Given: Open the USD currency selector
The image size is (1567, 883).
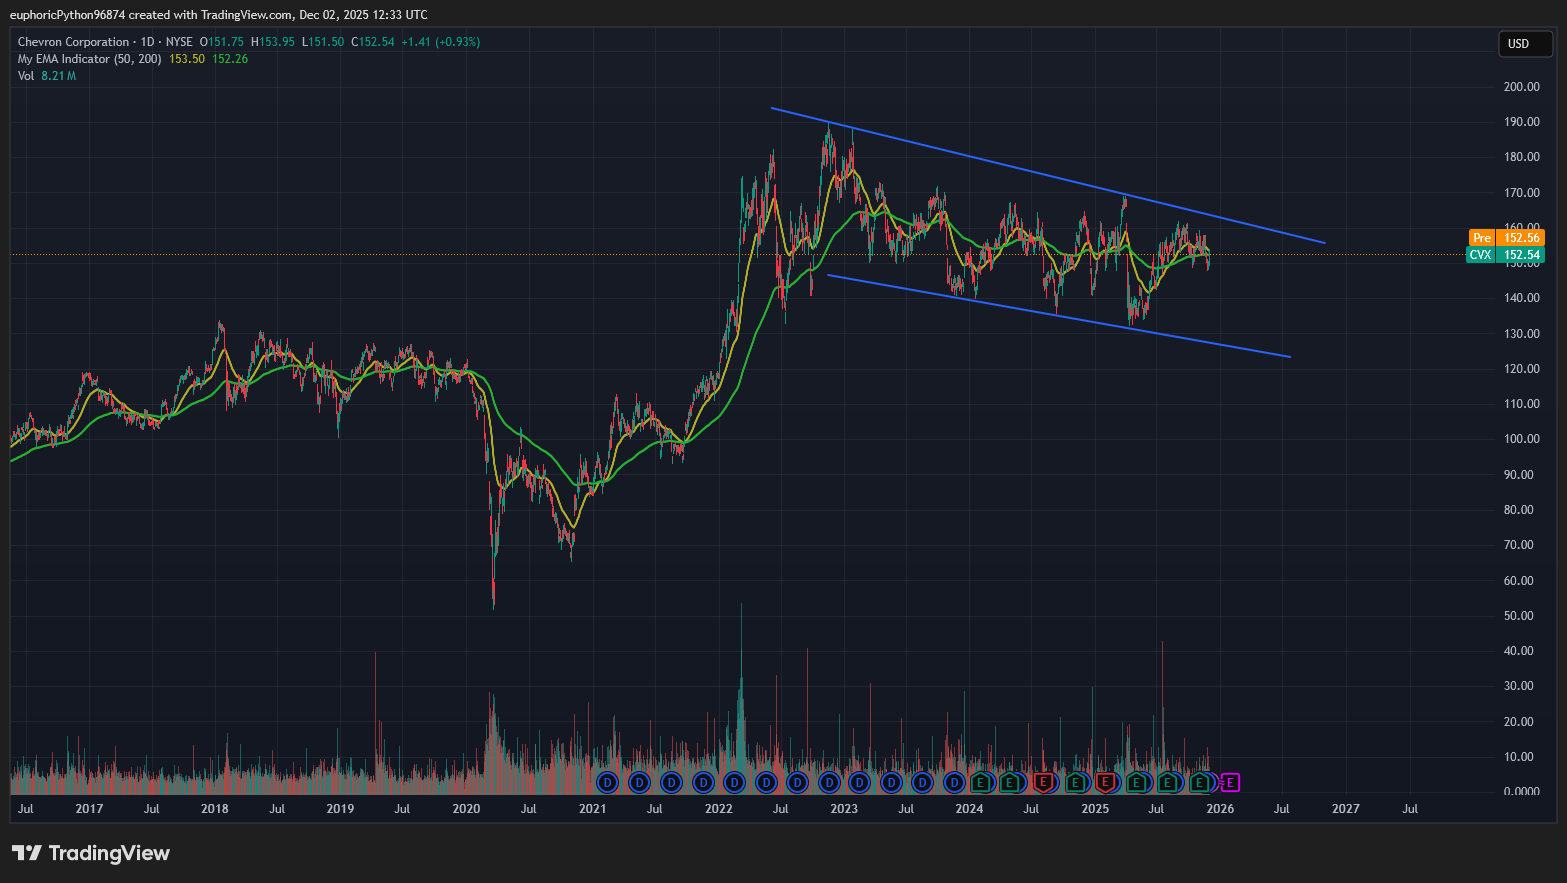Looking at the screenshot, I should coord(1525,43).
